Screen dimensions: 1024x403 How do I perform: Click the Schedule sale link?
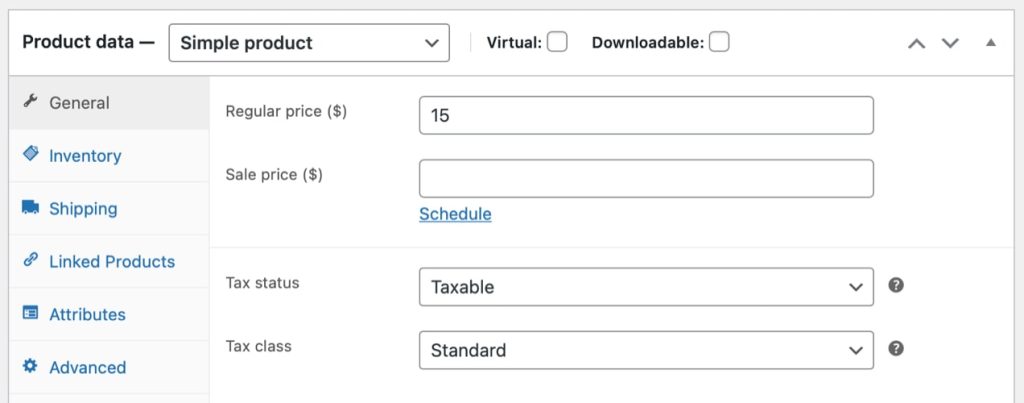pos(455,214)
